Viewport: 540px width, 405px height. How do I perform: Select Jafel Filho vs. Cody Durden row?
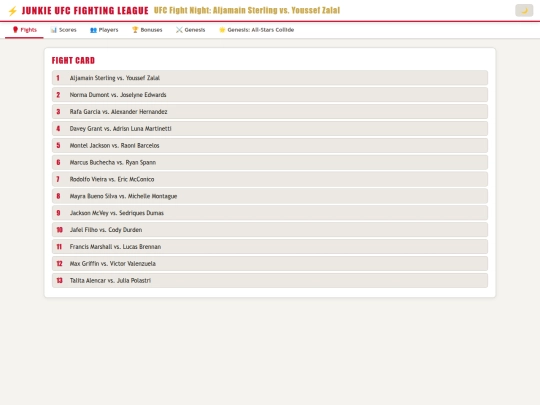pos(270,230)
